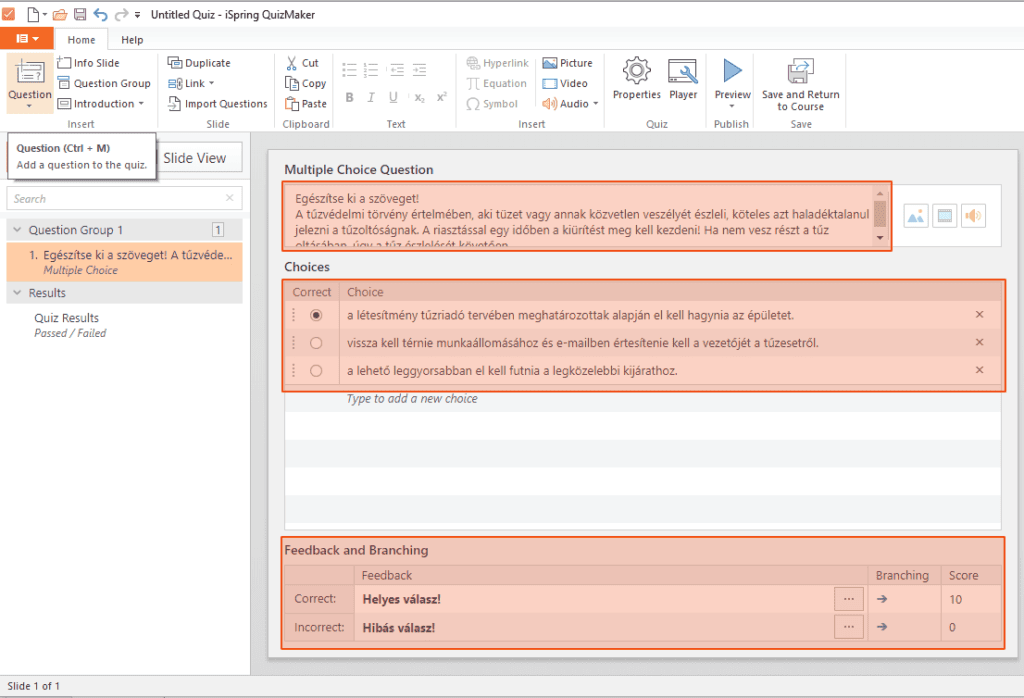Viewport: 1024px width, 698px height.
Task: Switch to the Help tab
Action: point(132,40)
